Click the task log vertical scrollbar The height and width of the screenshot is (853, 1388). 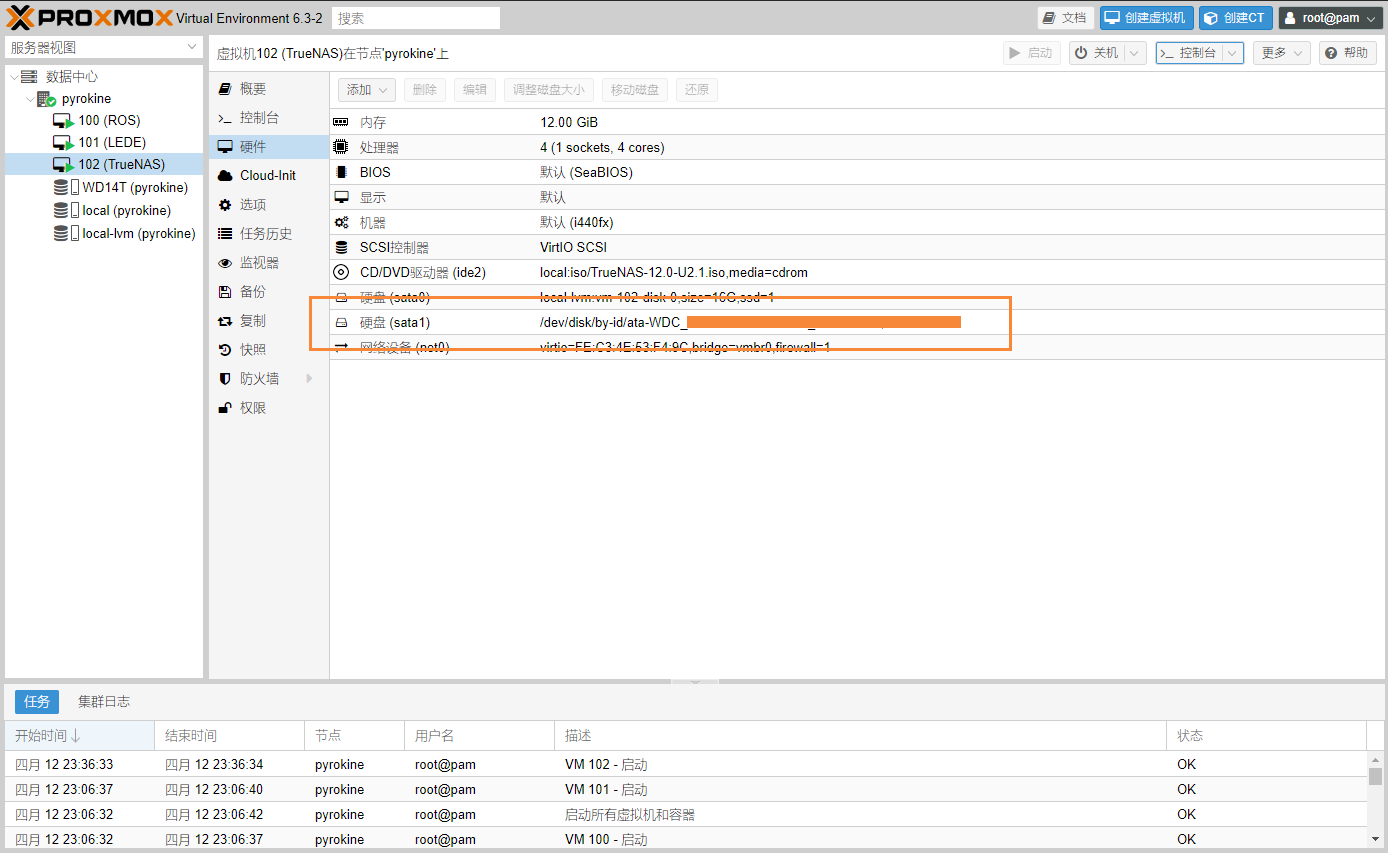coord(1376,800)
